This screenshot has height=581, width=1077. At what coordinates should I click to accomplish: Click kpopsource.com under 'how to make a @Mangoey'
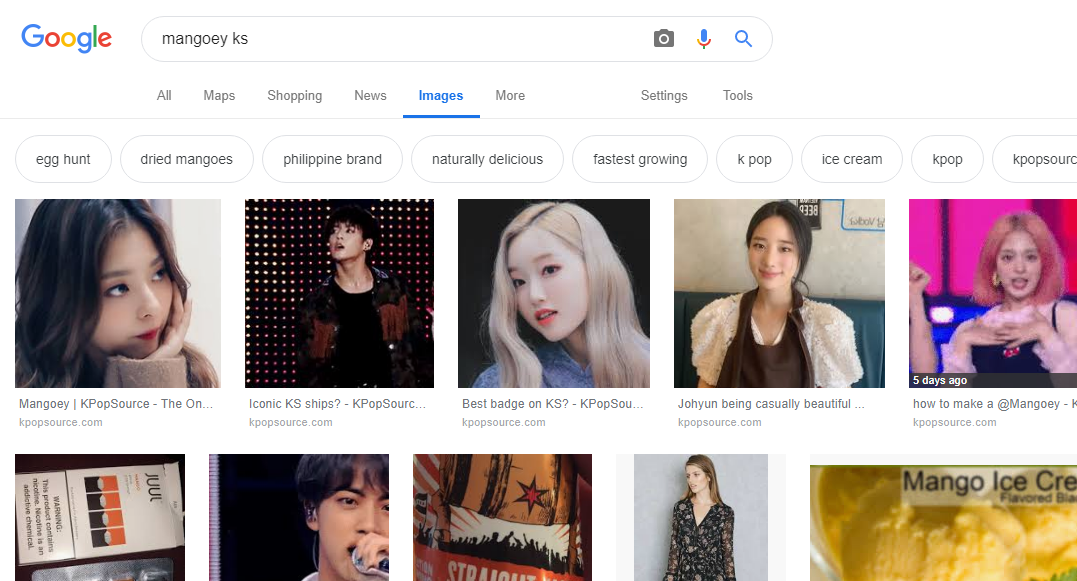[x=955, y=422]
